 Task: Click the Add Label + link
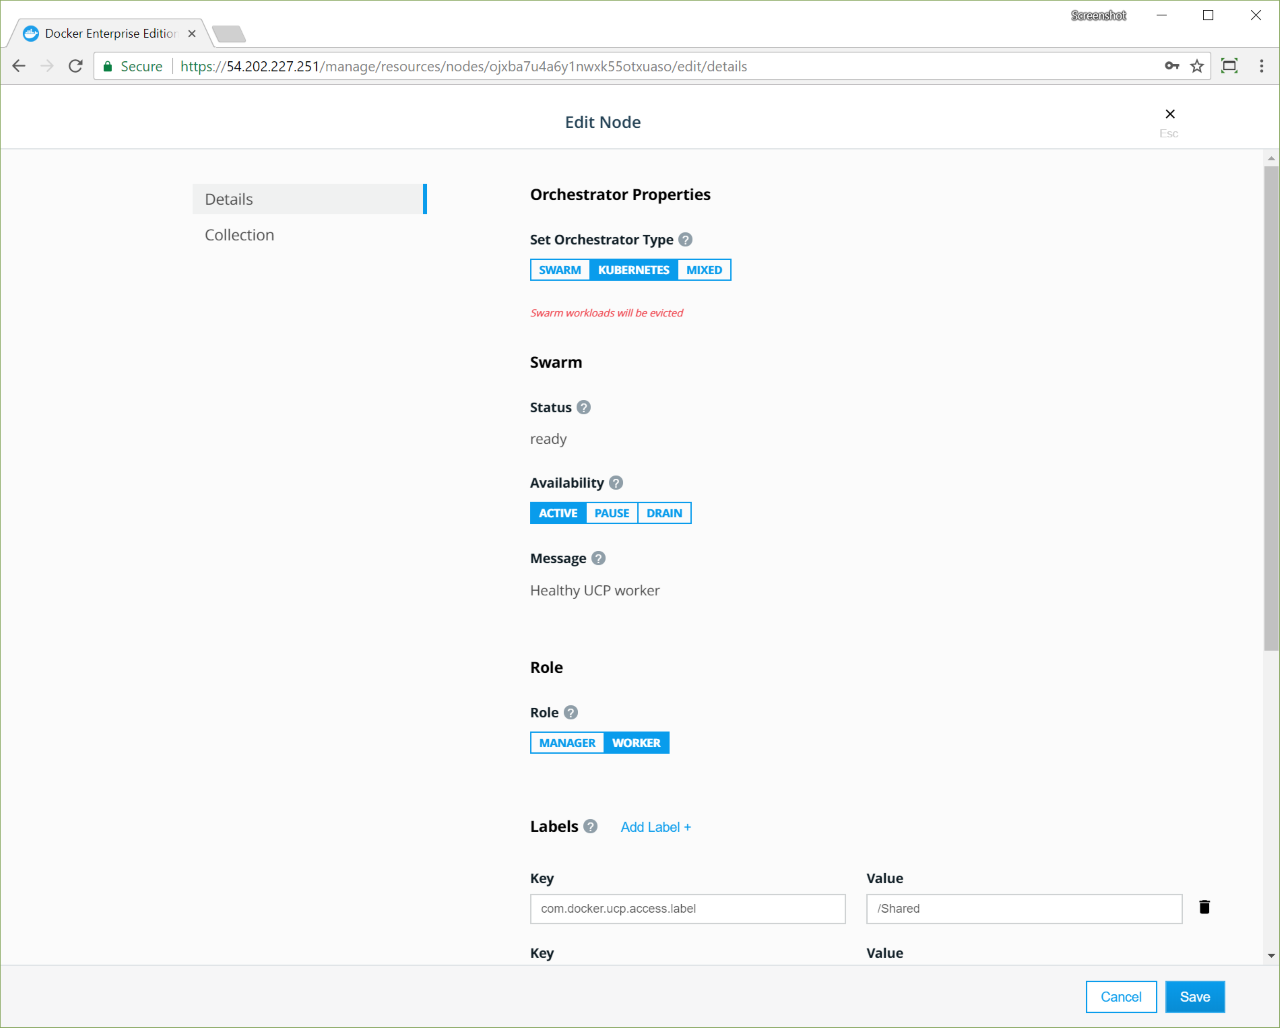(655, 827)
